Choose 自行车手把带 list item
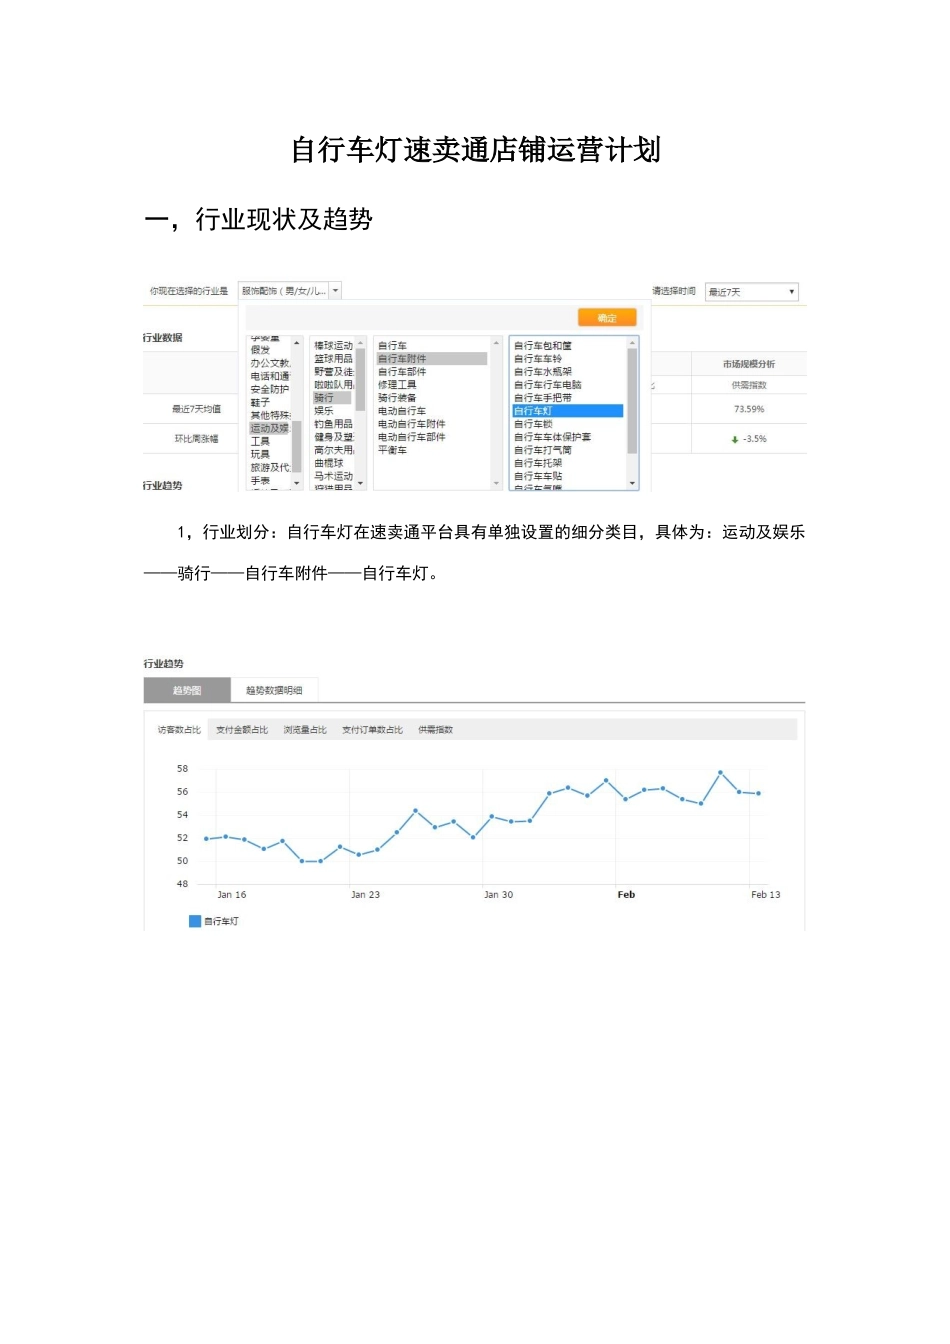950x1344 pixels. tap(543, 398)
